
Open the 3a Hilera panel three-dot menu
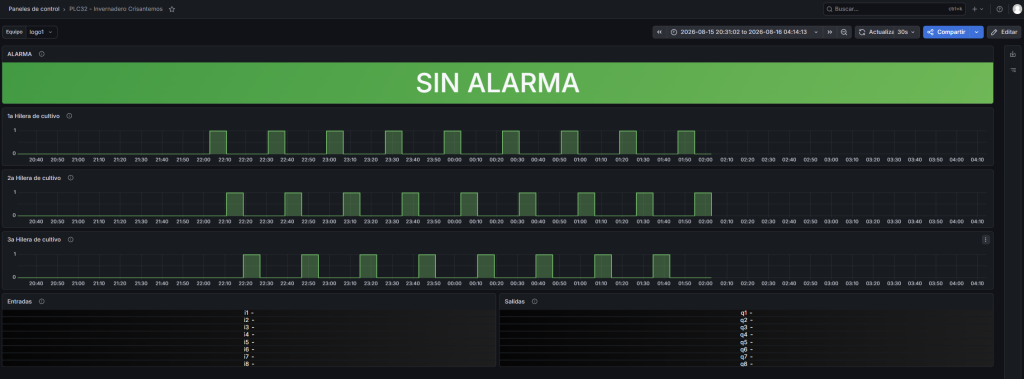pyautogui.click(x=985, y=240)
